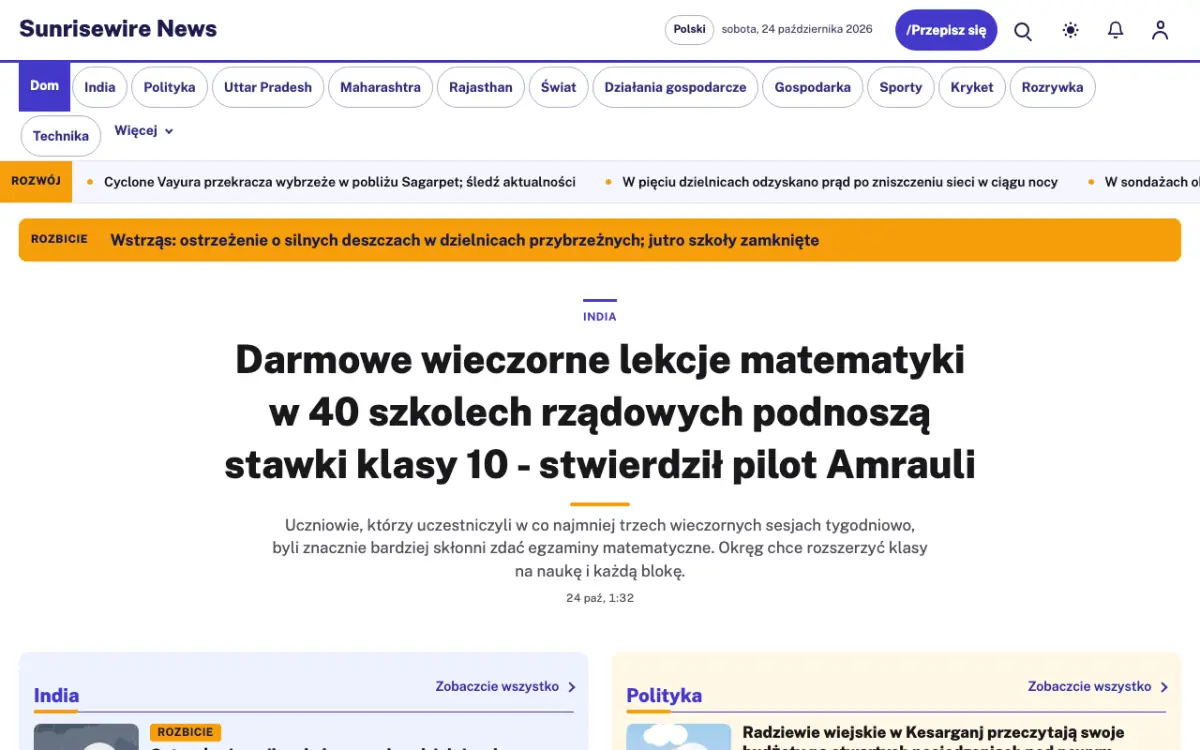Viewport: 1200px width, 750px height.
Task: Open India section article thumbnail
Action: pos(86,737)
